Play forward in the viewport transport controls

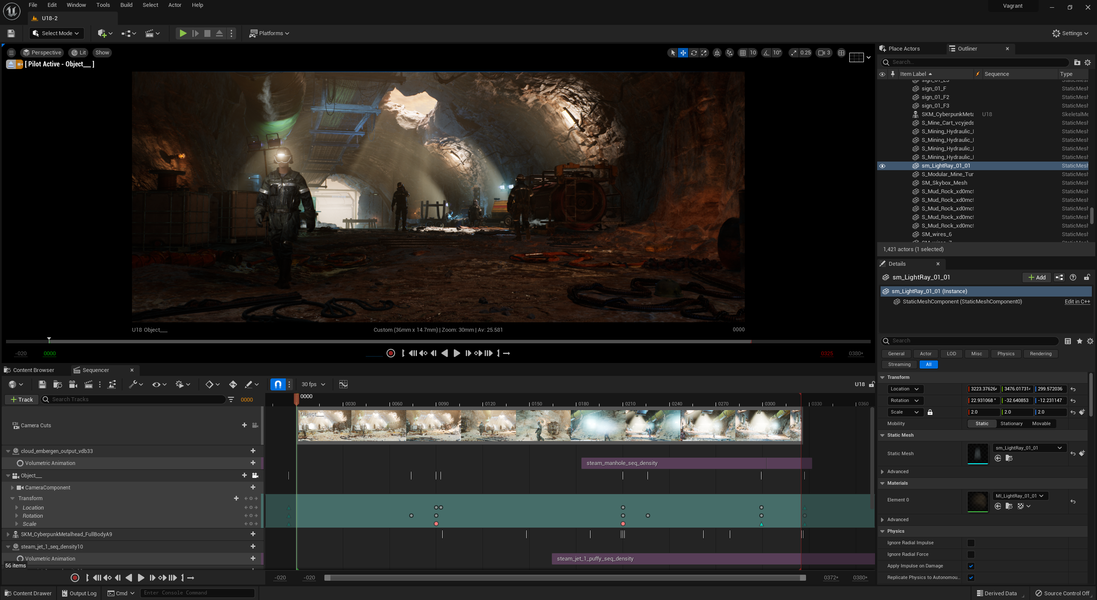click(x=457, y=353)
